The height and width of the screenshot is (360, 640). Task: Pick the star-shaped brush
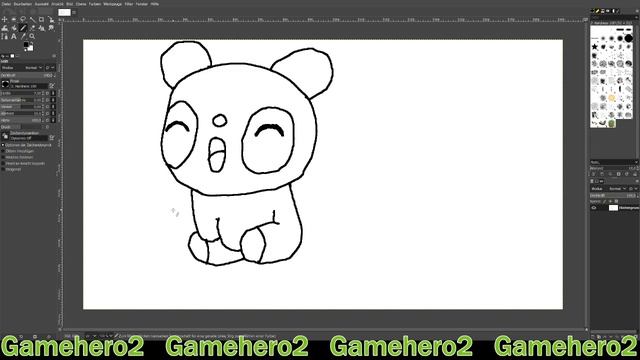tap(594, 47)
